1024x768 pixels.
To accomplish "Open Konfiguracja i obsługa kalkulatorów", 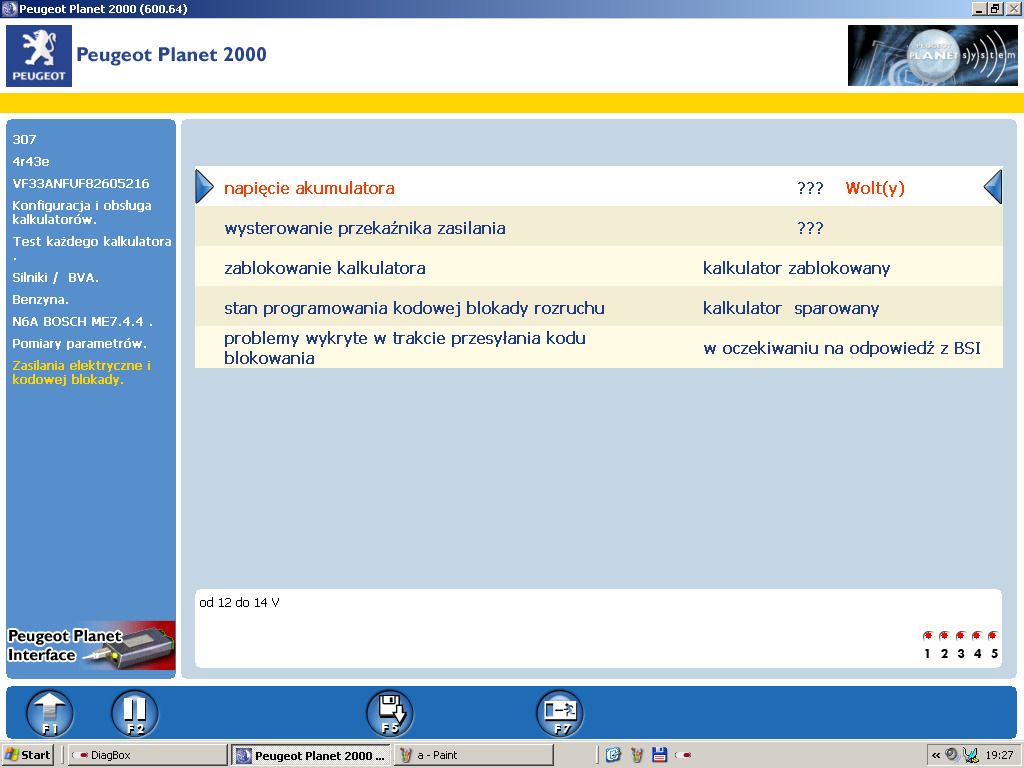I will click(x=82, y=212).
